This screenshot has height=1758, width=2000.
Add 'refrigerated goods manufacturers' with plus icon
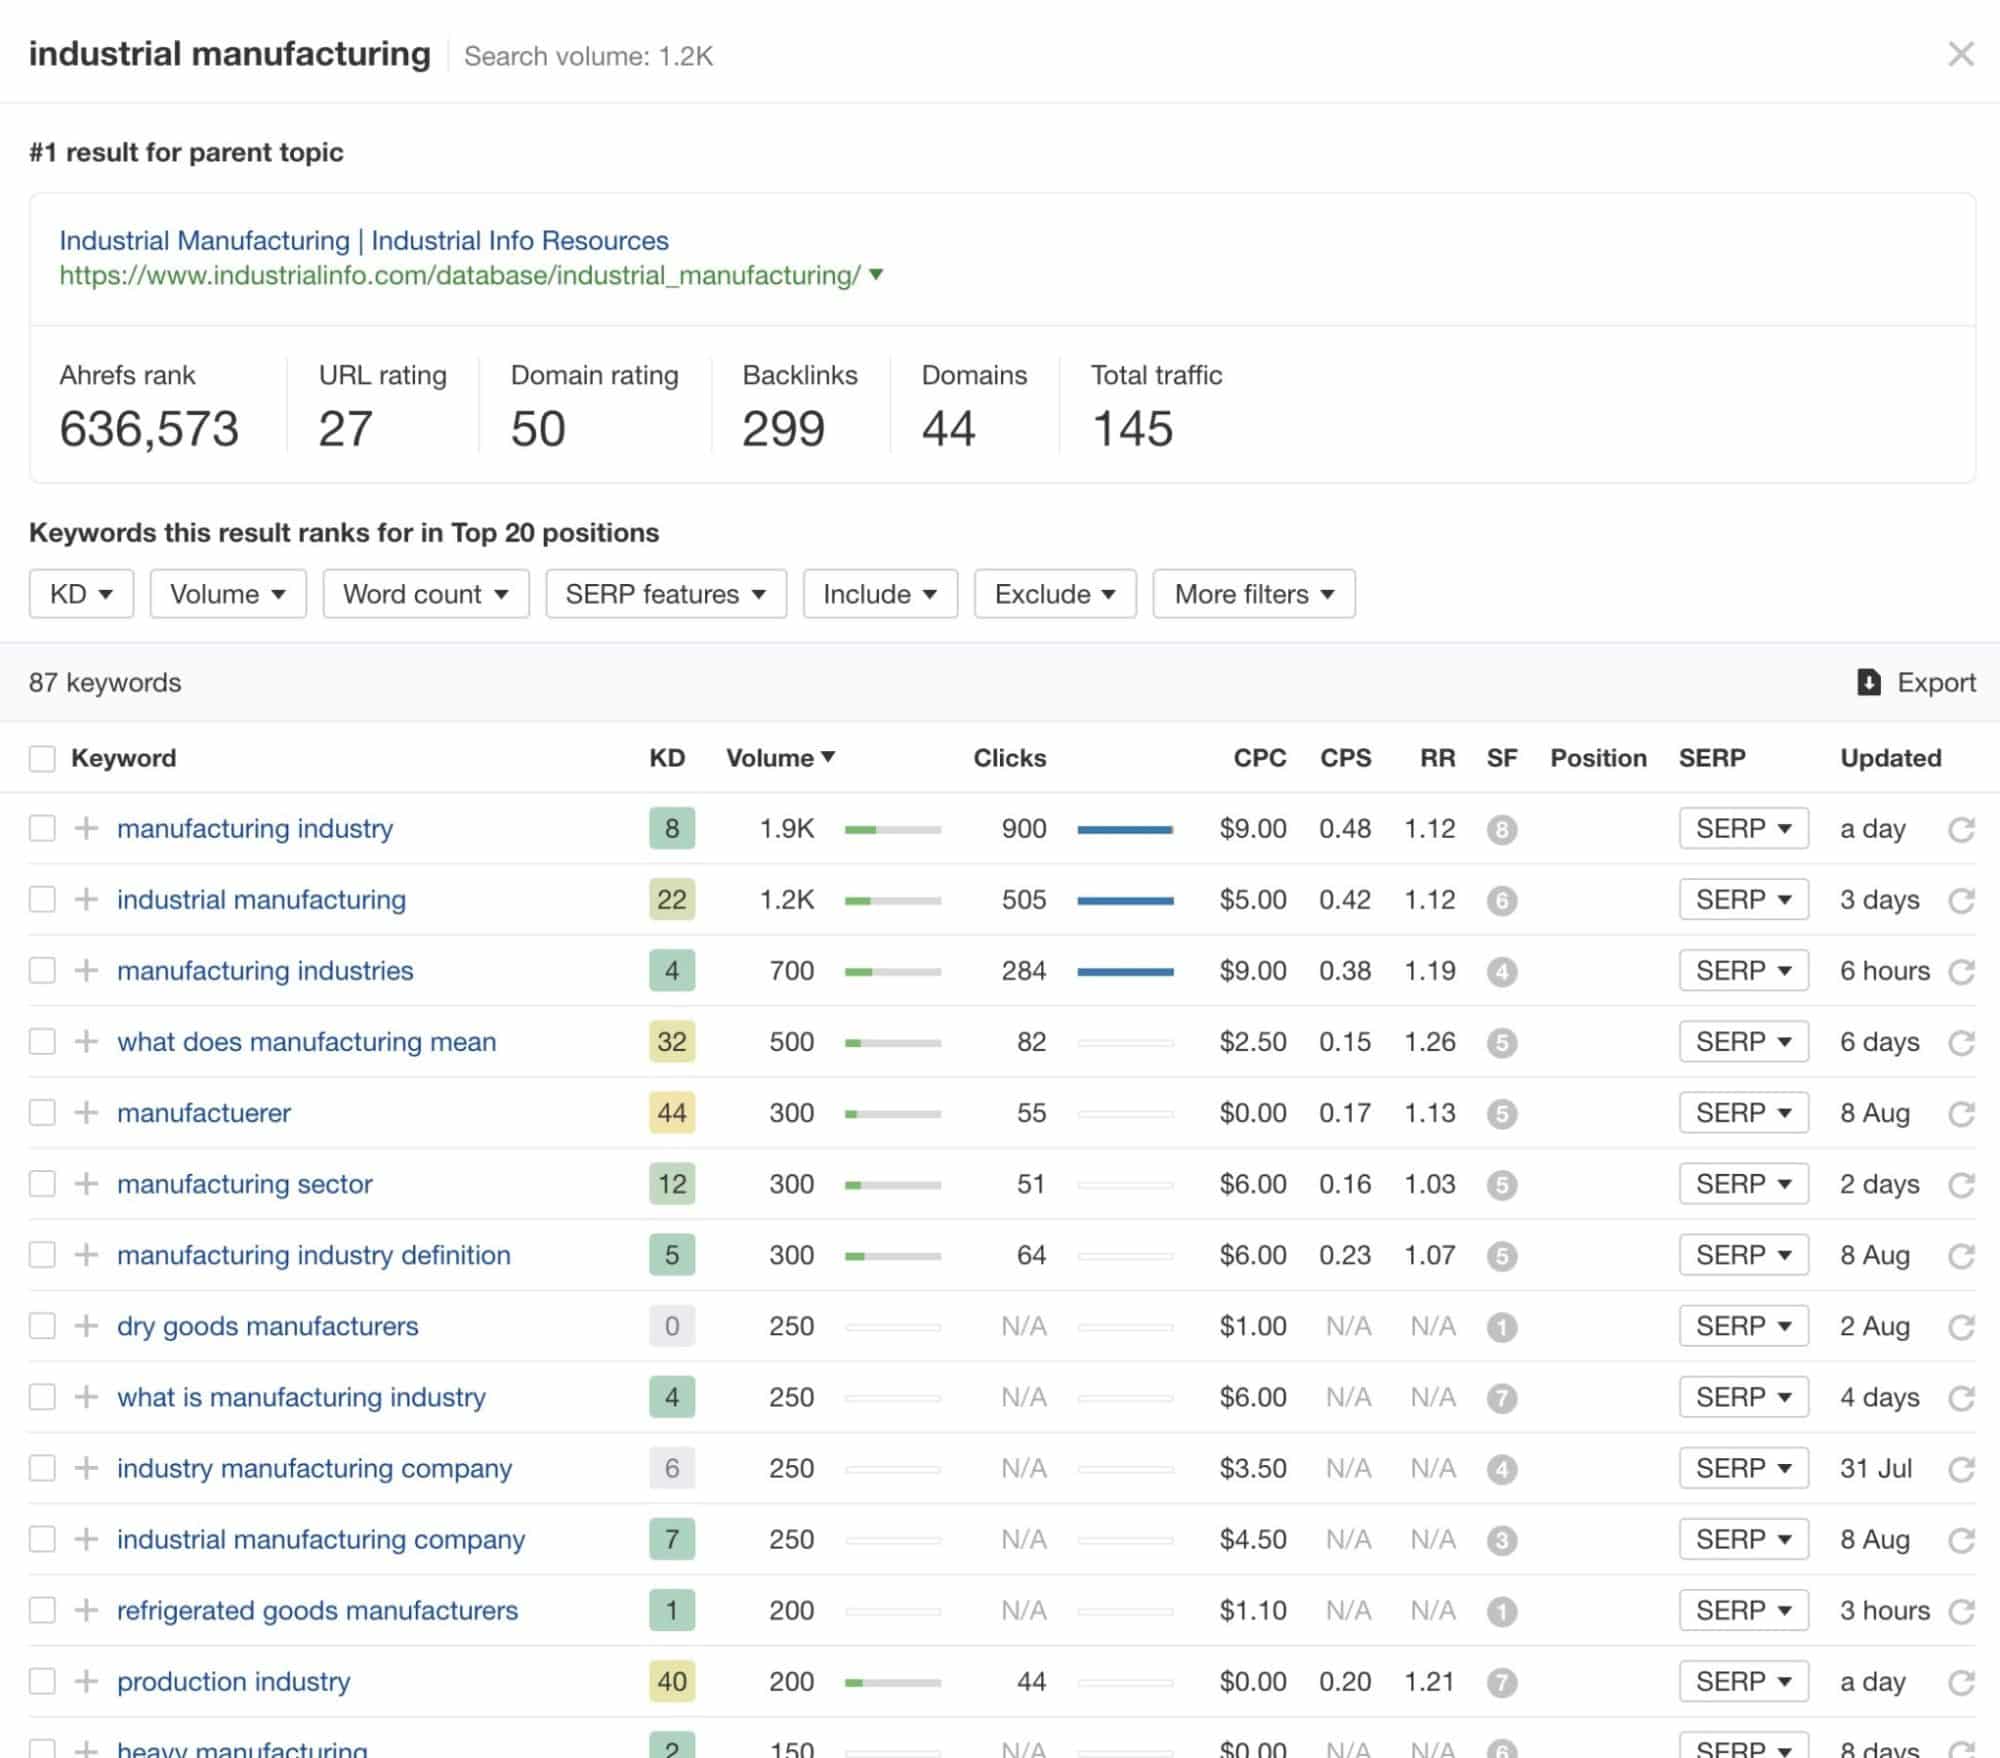tap(87, 1610)
